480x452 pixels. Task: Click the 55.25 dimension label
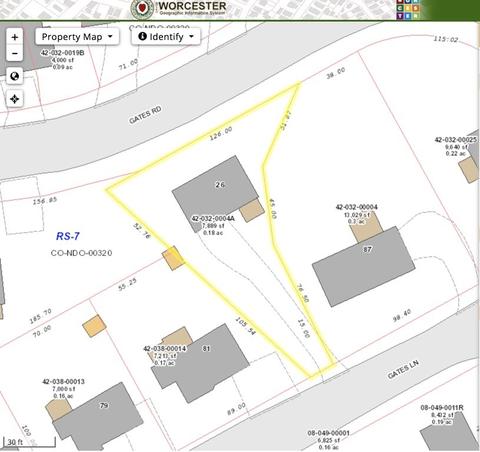pyautogui.click(x=127, y=284)
